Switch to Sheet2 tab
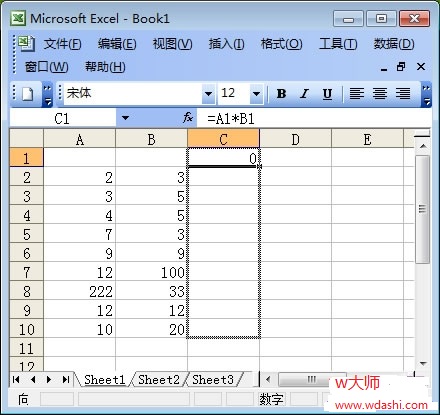Screen dimensions: 440x415 [159, 380]
